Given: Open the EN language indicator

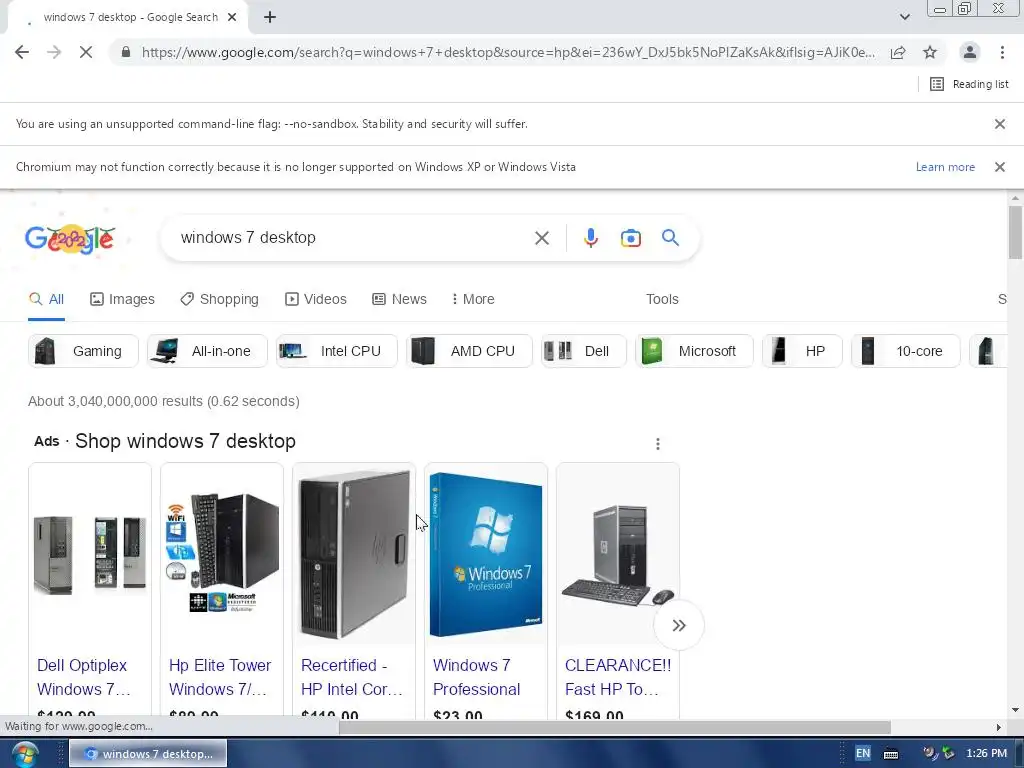Looking at the screenshot, I should click(863, 754).
